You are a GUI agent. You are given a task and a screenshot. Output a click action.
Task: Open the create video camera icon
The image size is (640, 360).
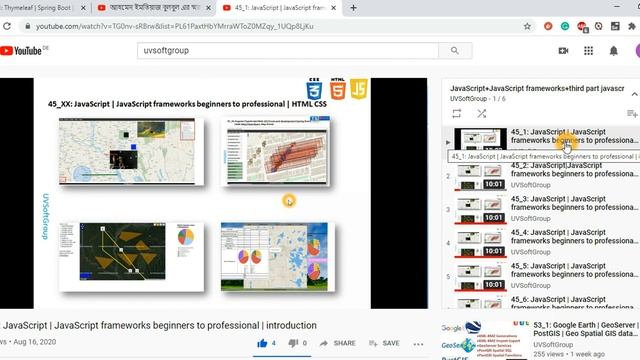pos(563,51)
